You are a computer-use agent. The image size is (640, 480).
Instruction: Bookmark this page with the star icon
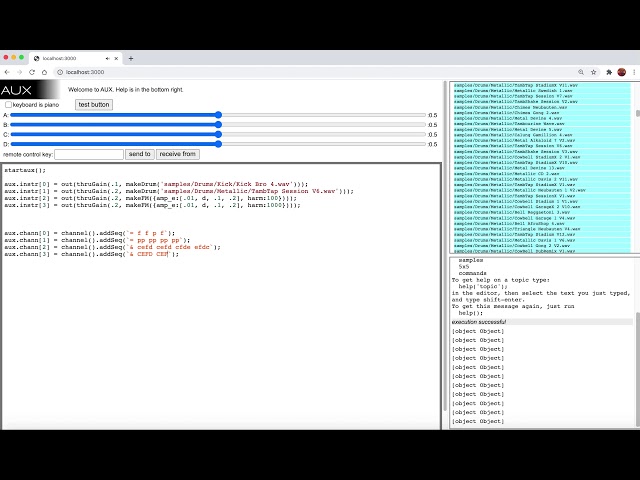click(x=593, y=72)
